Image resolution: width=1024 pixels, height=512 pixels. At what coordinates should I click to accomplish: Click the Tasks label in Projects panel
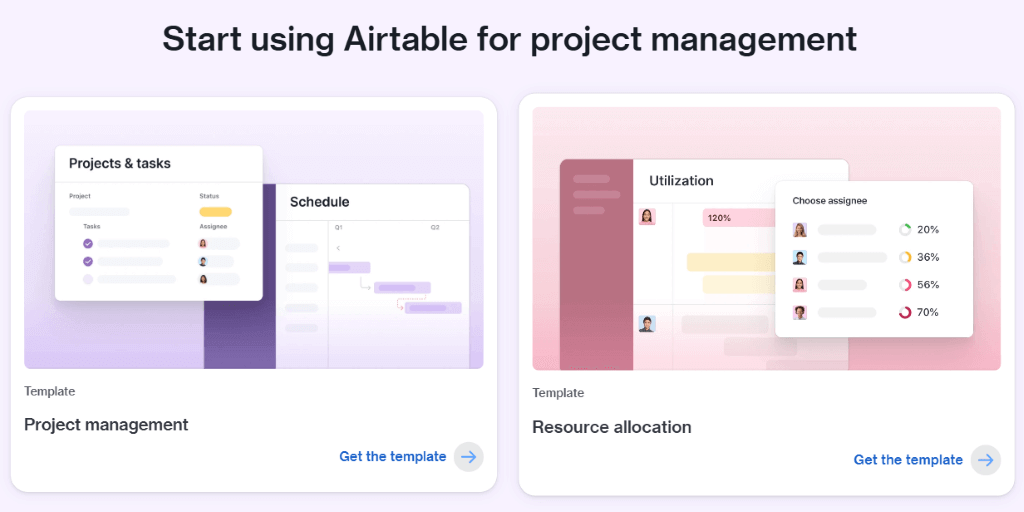click(x=91, y=227)
